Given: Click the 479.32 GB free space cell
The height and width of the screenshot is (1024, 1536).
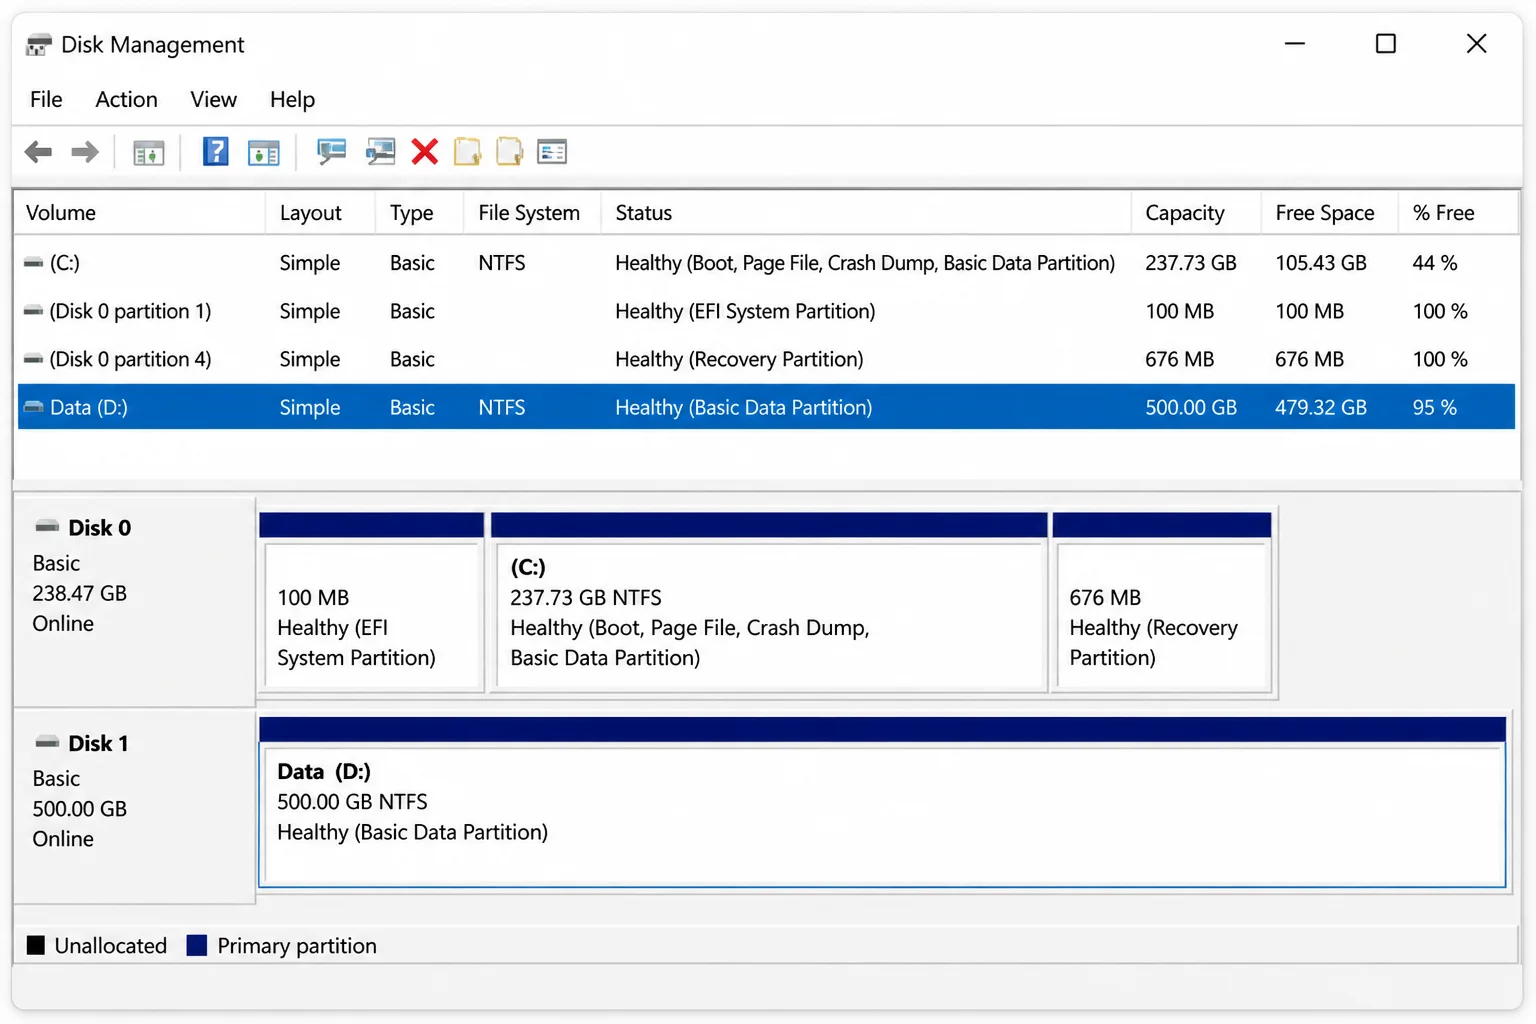Looking at the screenshot, I should click(1321, 407).
